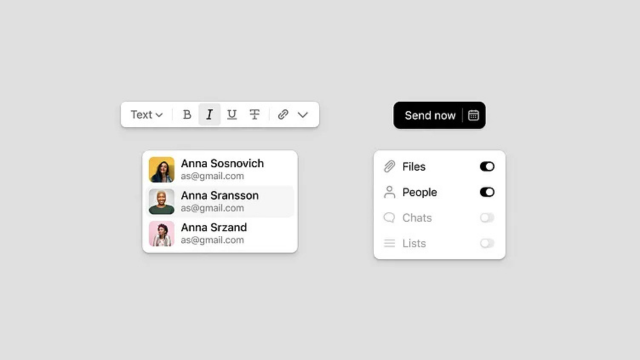The height and width of the screenshot is (360, 640).
Task: Apply strikethrough formatting
Action: (254, 115)
